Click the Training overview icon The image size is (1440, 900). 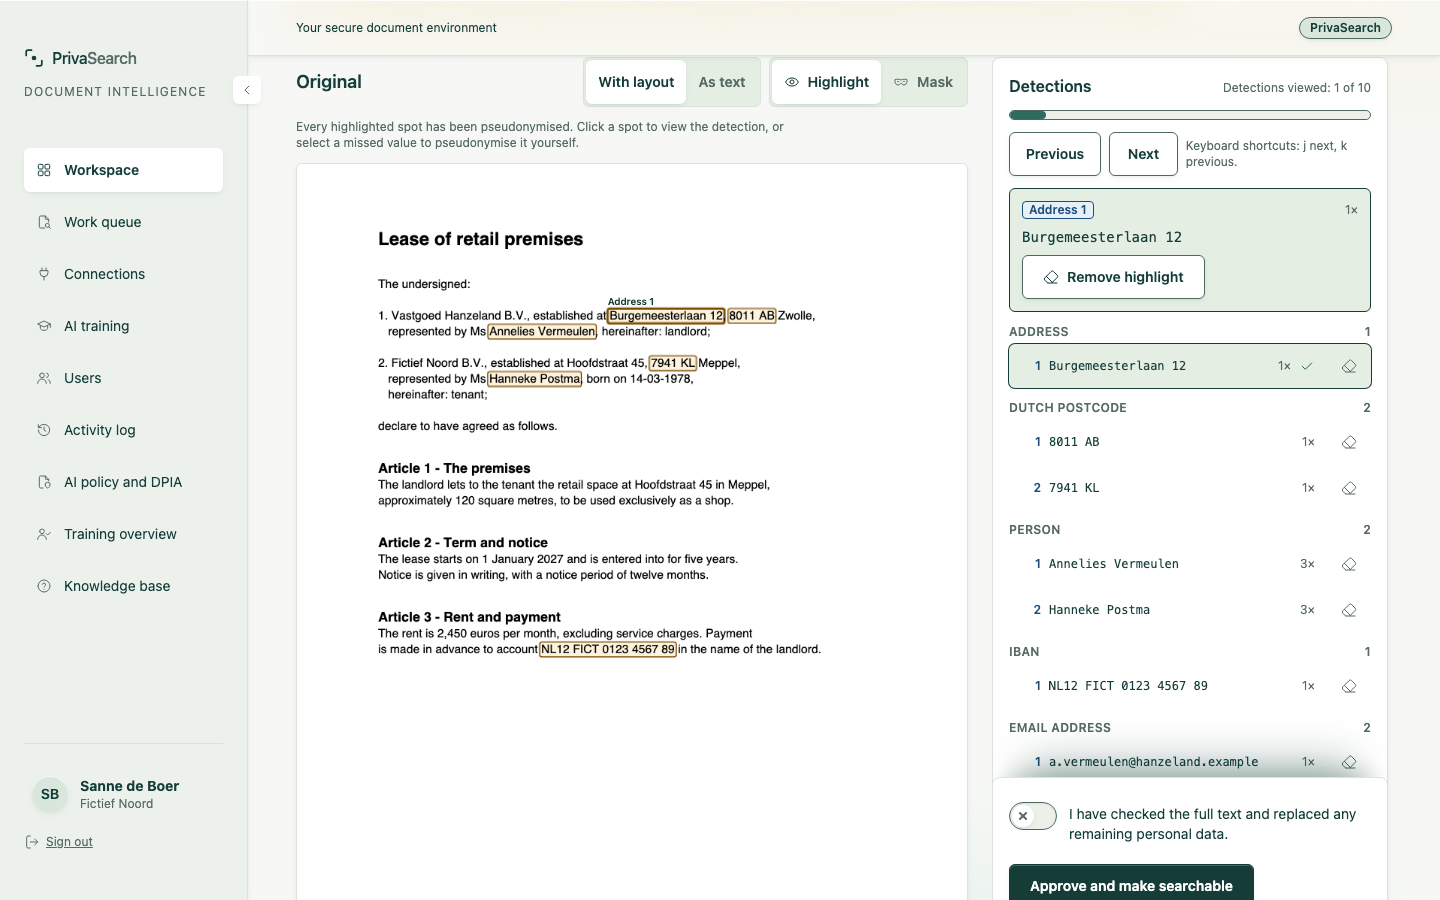point(44,534)
